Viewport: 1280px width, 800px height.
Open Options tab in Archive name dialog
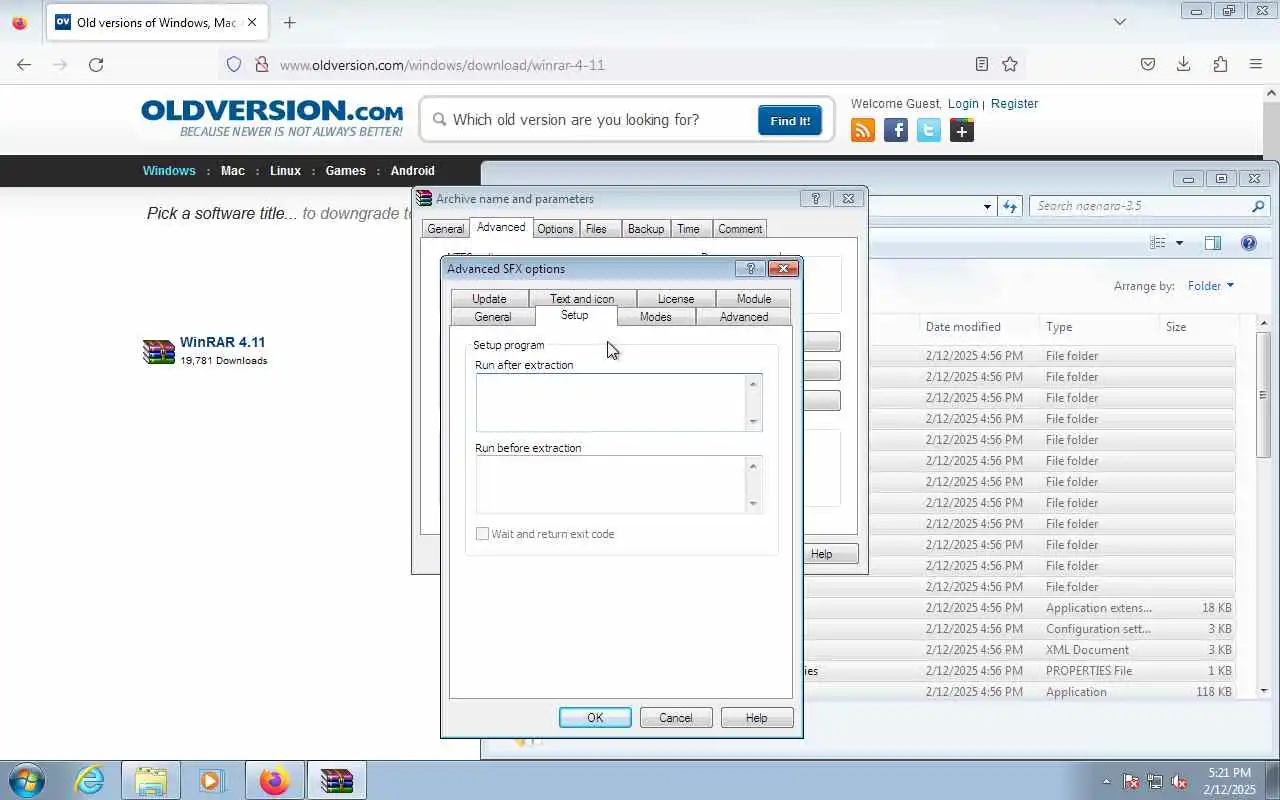[555, 229]
